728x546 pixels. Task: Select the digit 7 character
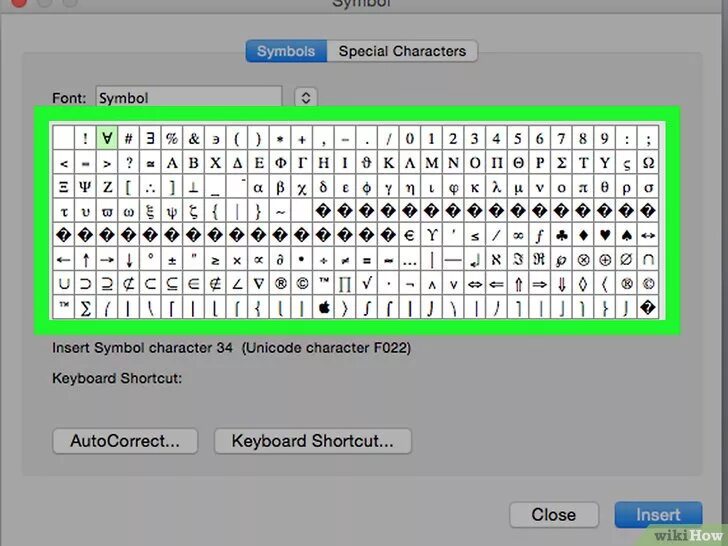561,138
